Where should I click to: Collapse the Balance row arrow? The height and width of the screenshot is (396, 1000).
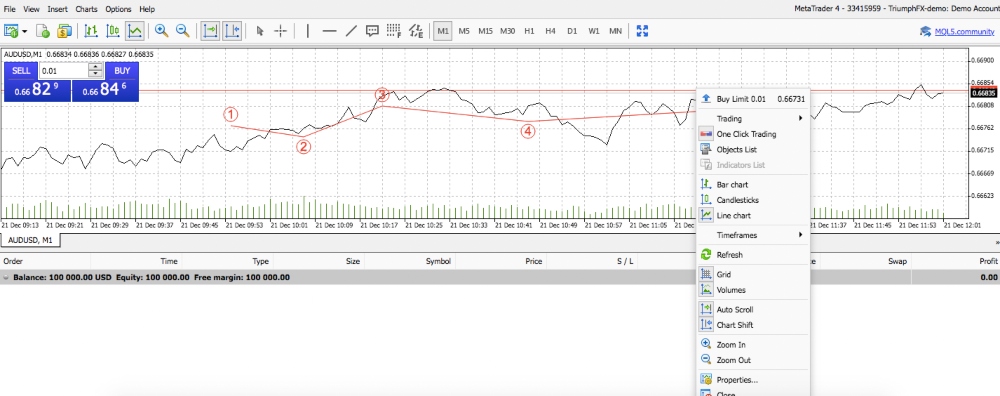6,277
